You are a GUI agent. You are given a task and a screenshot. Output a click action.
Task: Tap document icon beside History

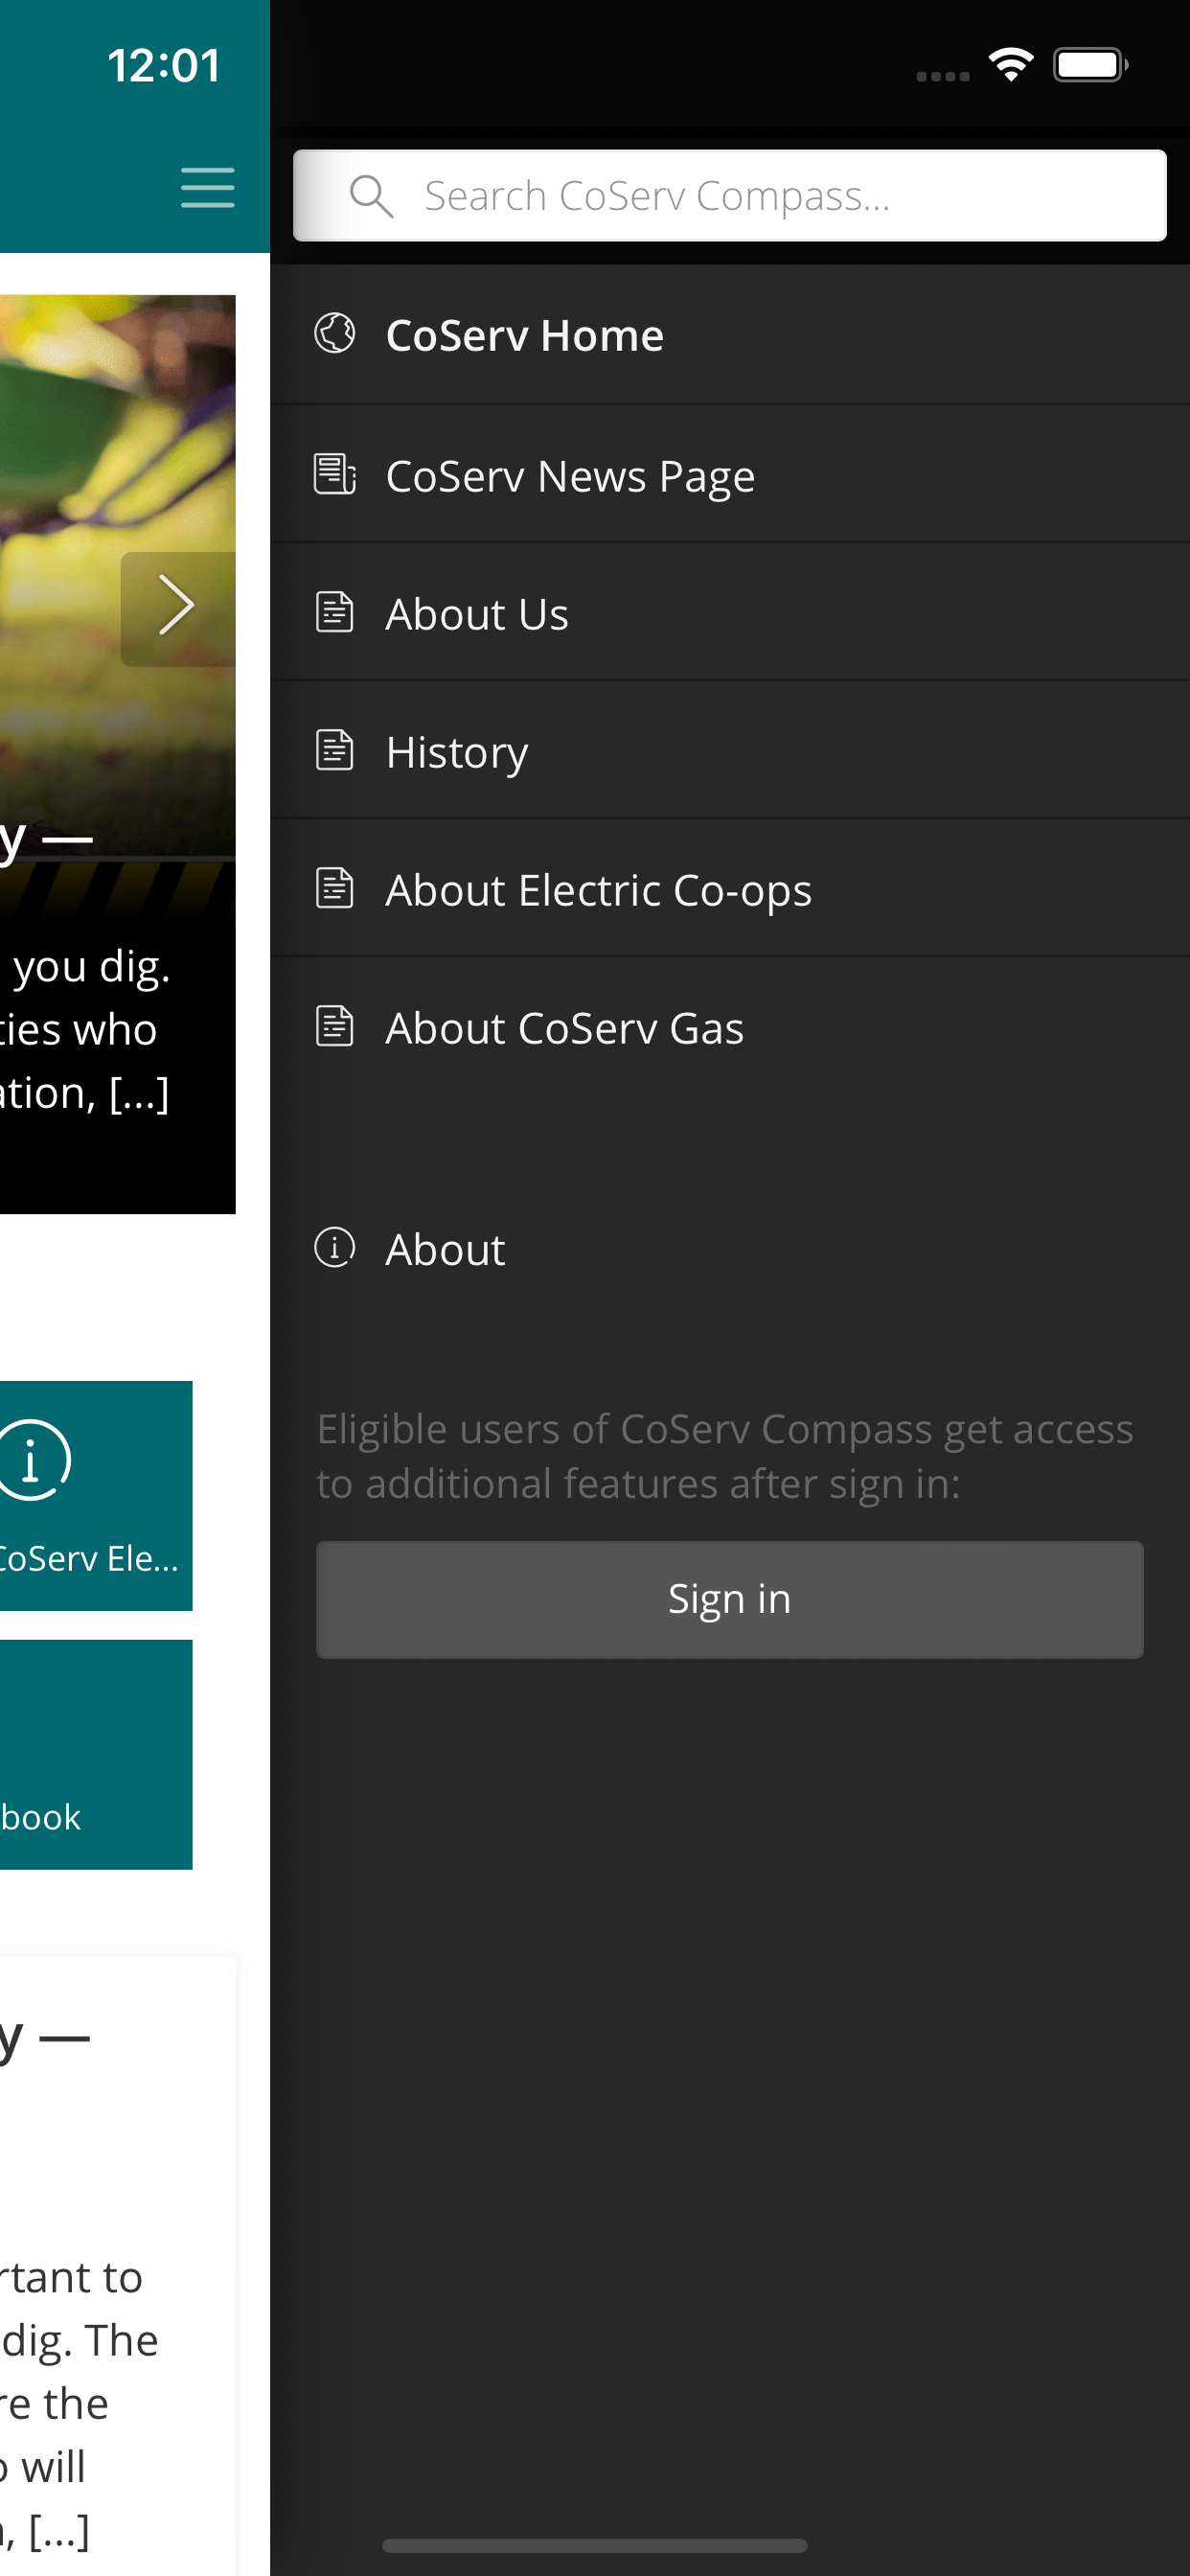(x=335, y=750)
